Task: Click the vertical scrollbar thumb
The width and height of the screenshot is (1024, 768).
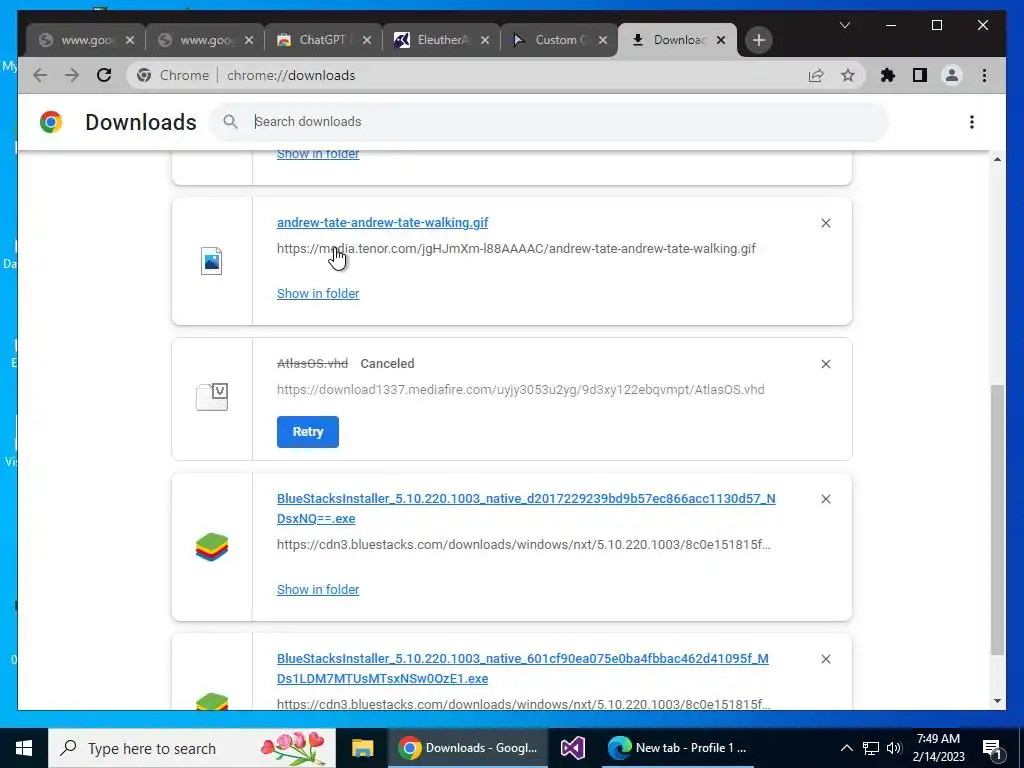Action: (997, 520)
